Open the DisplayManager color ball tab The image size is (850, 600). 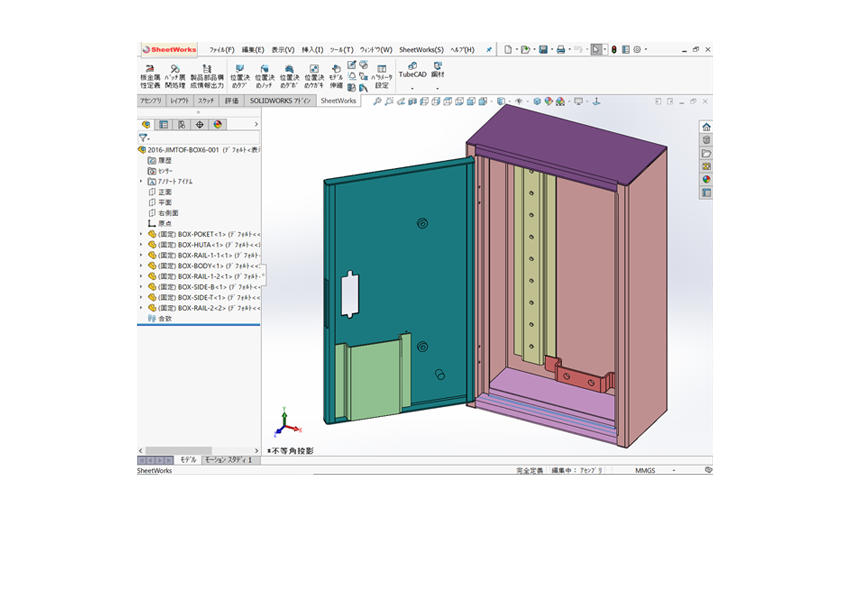click(x=217, y=125)
